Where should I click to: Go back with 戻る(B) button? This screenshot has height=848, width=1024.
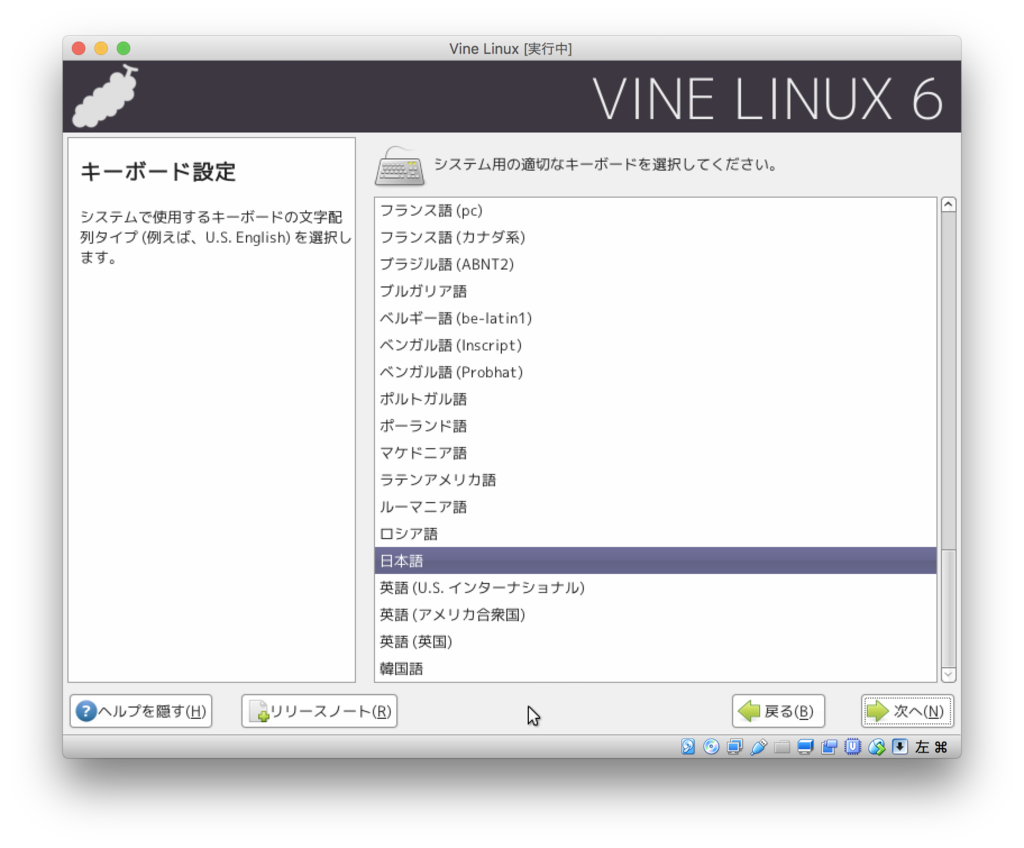[x=778, y=711]
